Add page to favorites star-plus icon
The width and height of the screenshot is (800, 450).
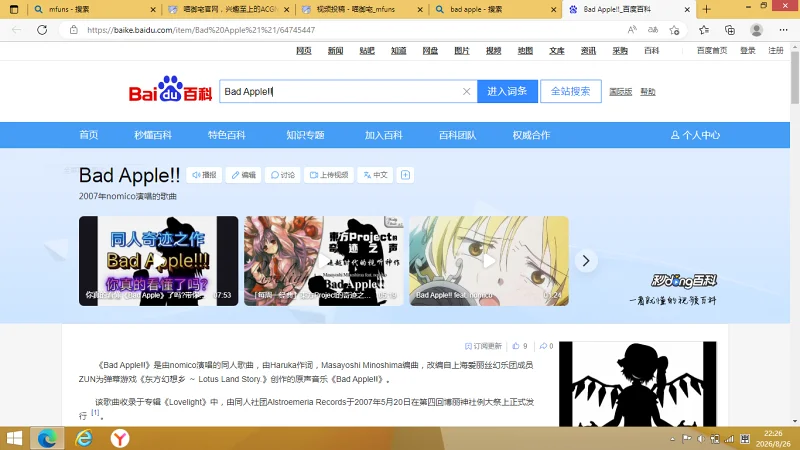(674, 30)
